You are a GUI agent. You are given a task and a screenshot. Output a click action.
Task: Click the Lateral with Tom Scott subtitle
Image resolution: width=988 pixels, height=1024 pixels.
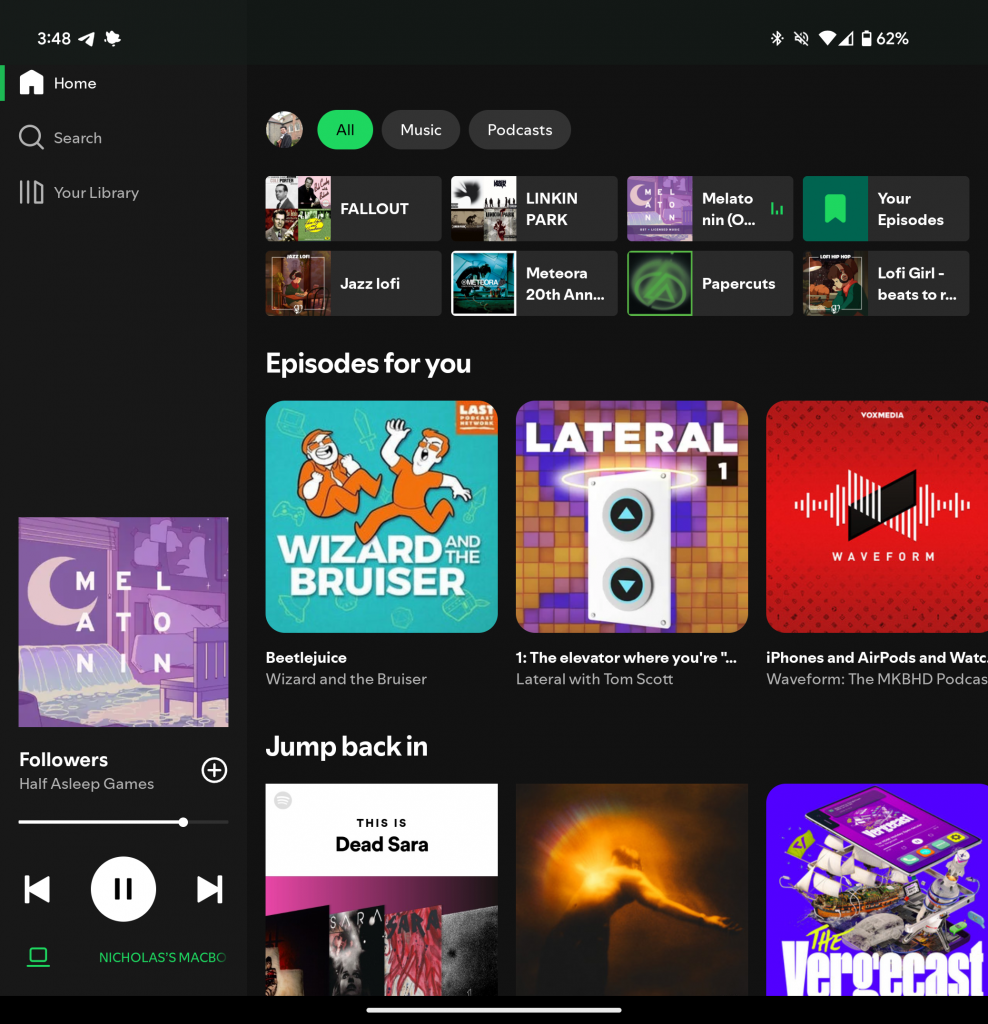tap(594, 679)
